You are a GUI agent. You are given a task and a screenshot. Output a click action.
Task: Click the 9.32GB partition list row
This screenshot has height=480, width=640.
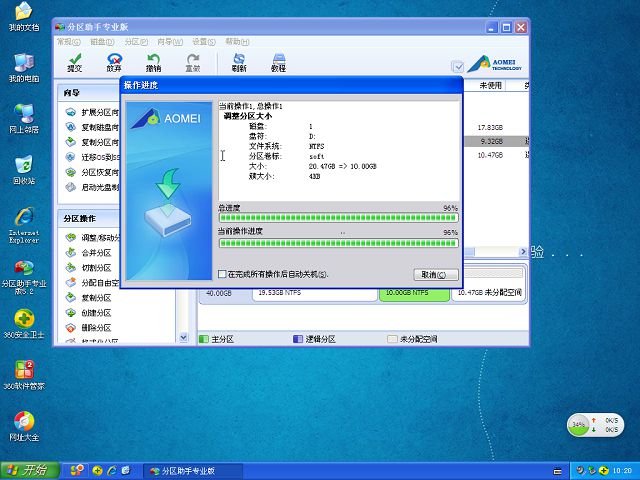pyautogui.click(x=496, y=141)
